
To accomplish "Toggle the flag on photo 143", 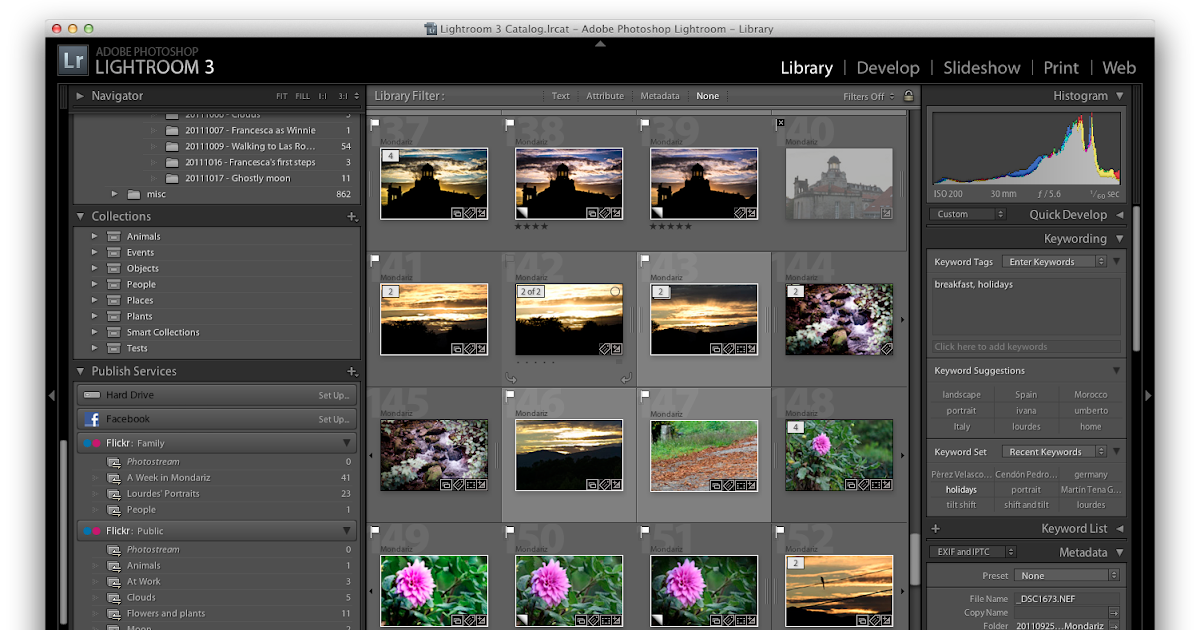I will (645, 260).
